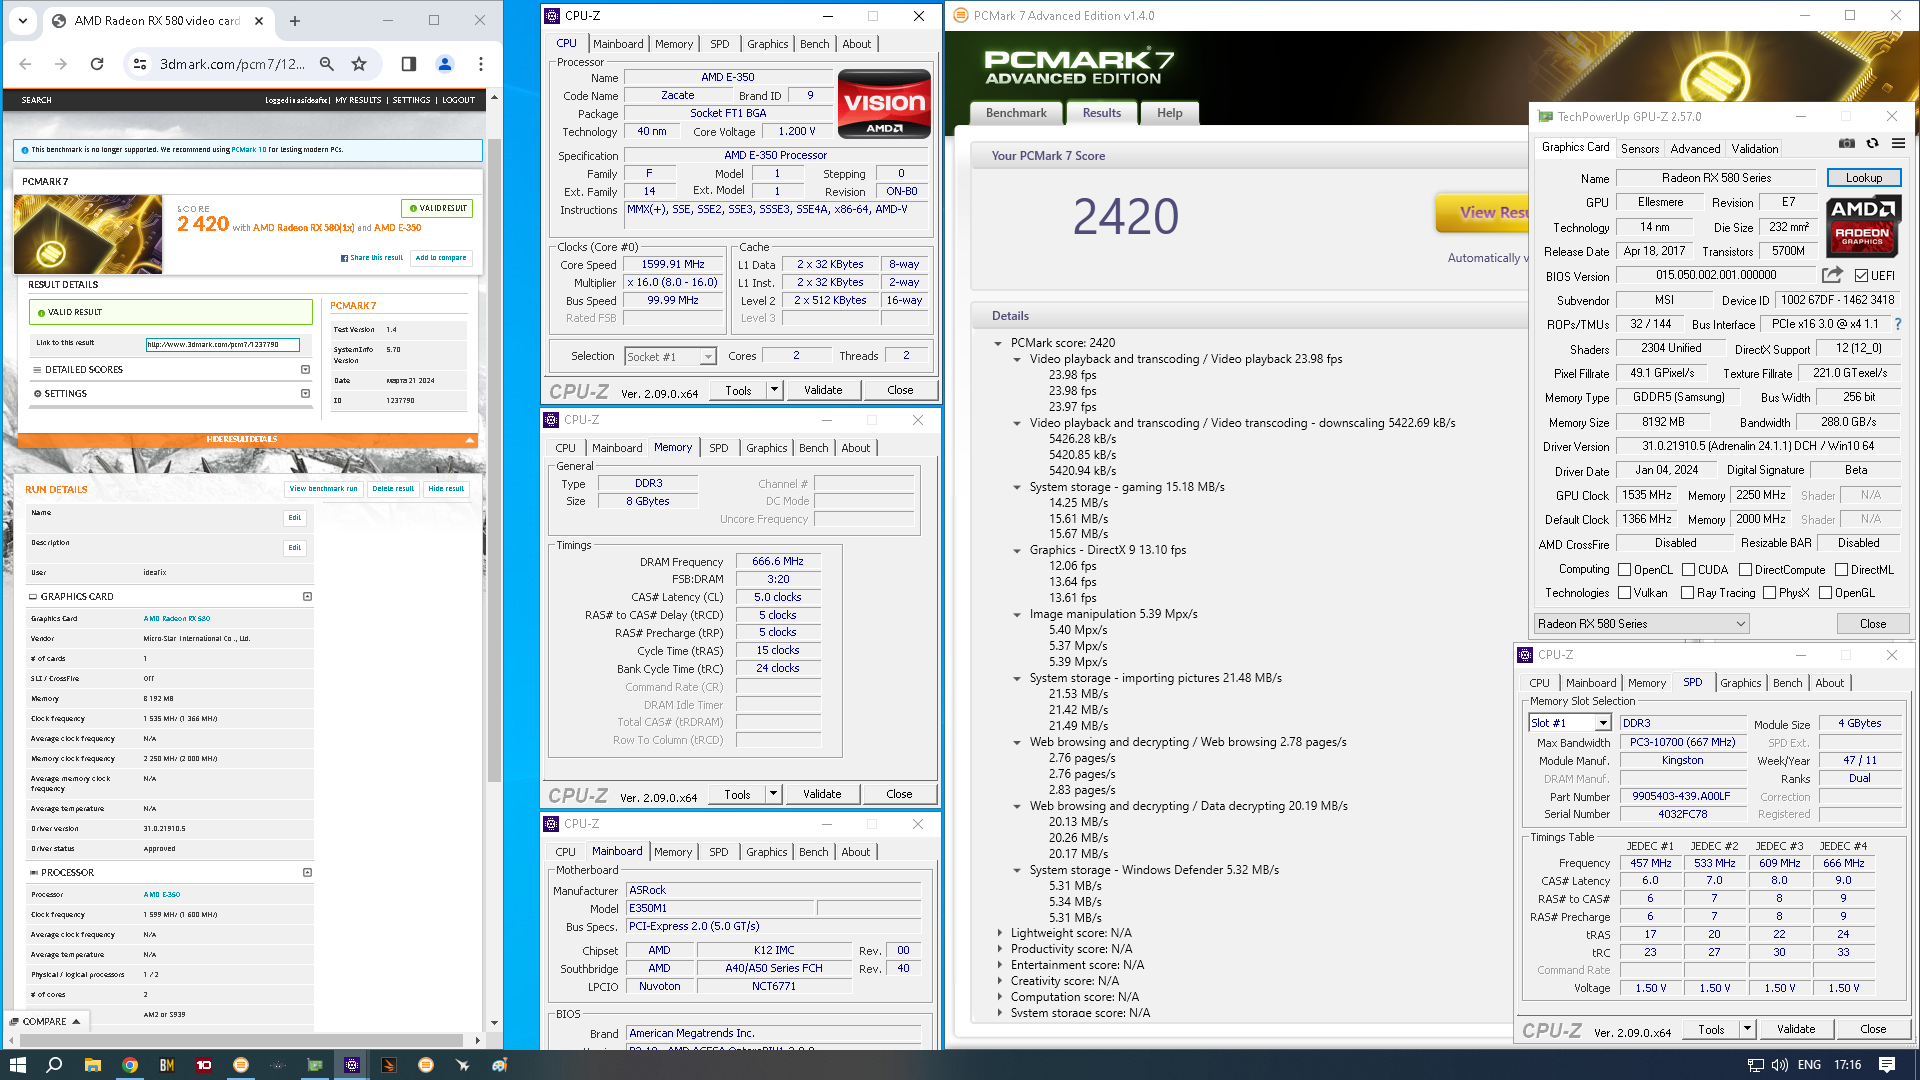Screen dimensions: 1920x1080
Task: Go back in Chrome
Action: [26, 64]
